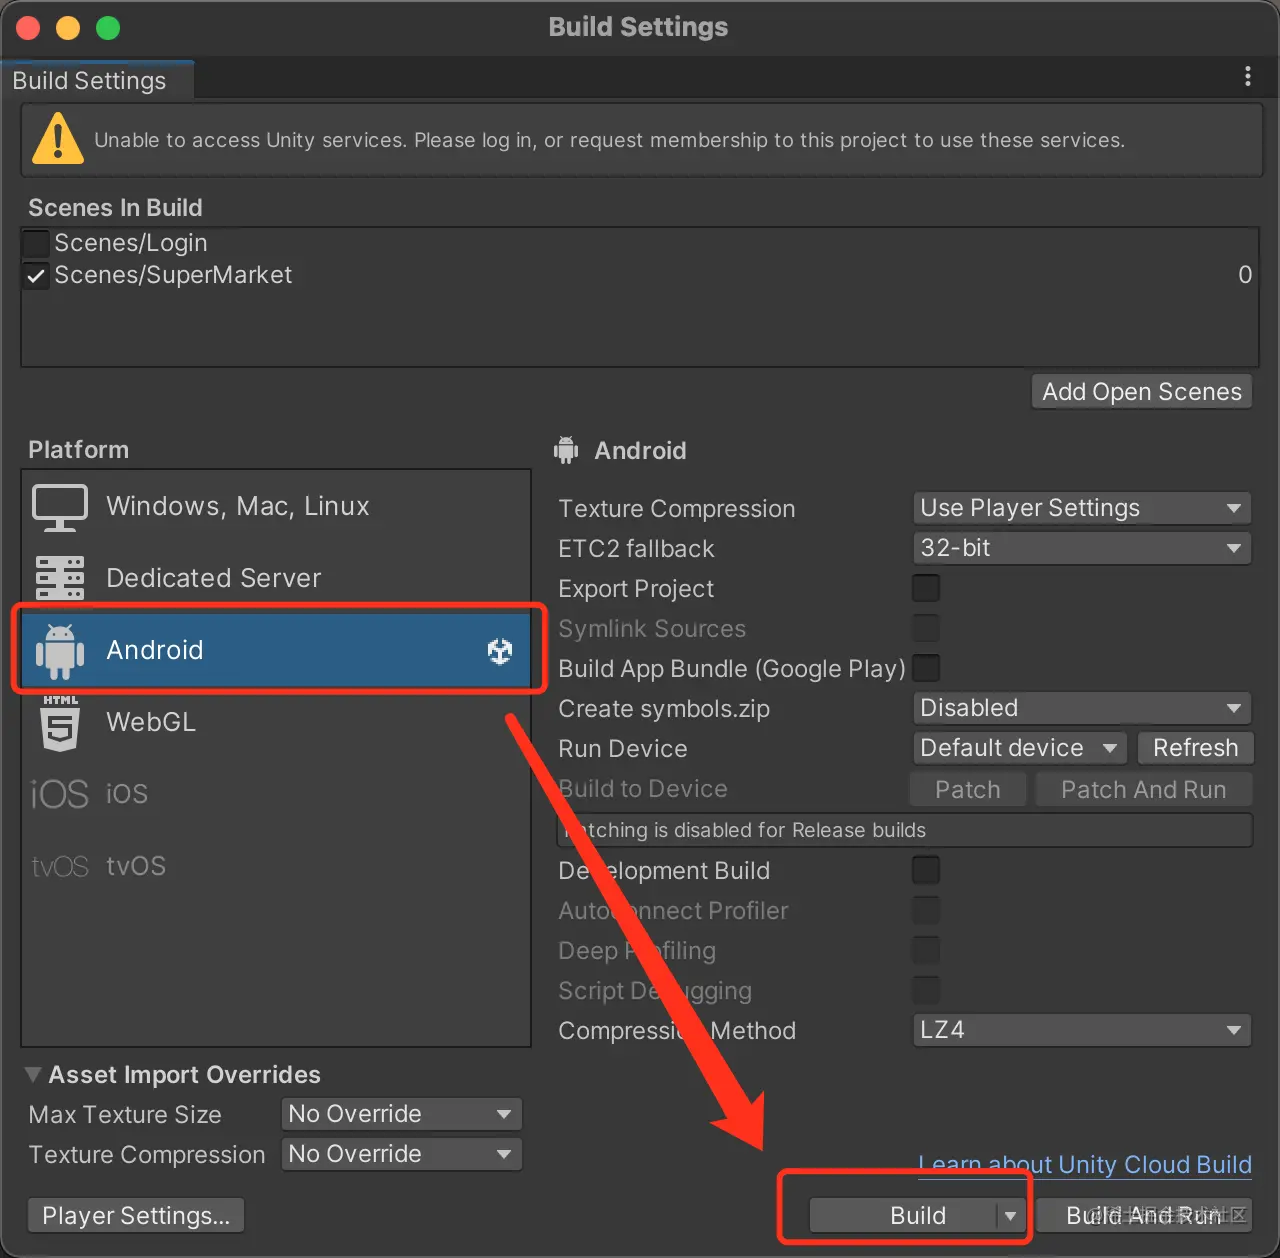Screen dimensions: 1280x1258
Task: Click the Build button
Action: coord(903,1216)
